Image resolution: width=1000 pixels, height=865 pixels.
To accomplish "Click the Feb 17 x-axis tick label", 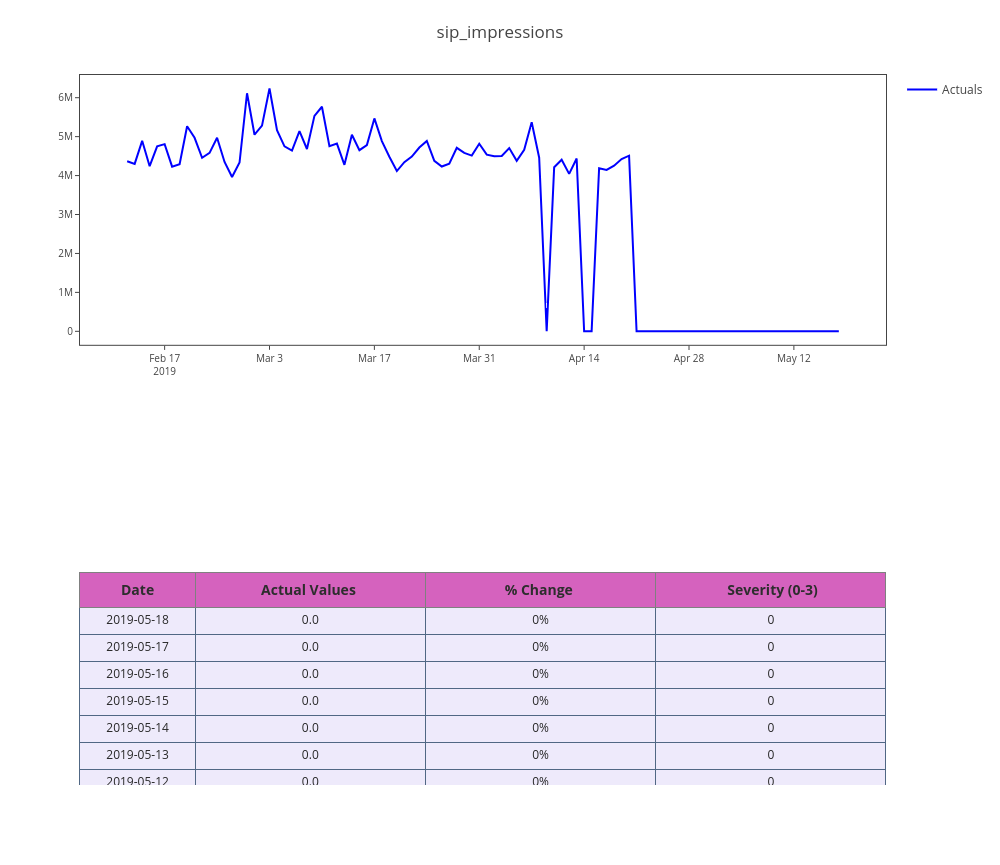I will click(x=165, y=359).
